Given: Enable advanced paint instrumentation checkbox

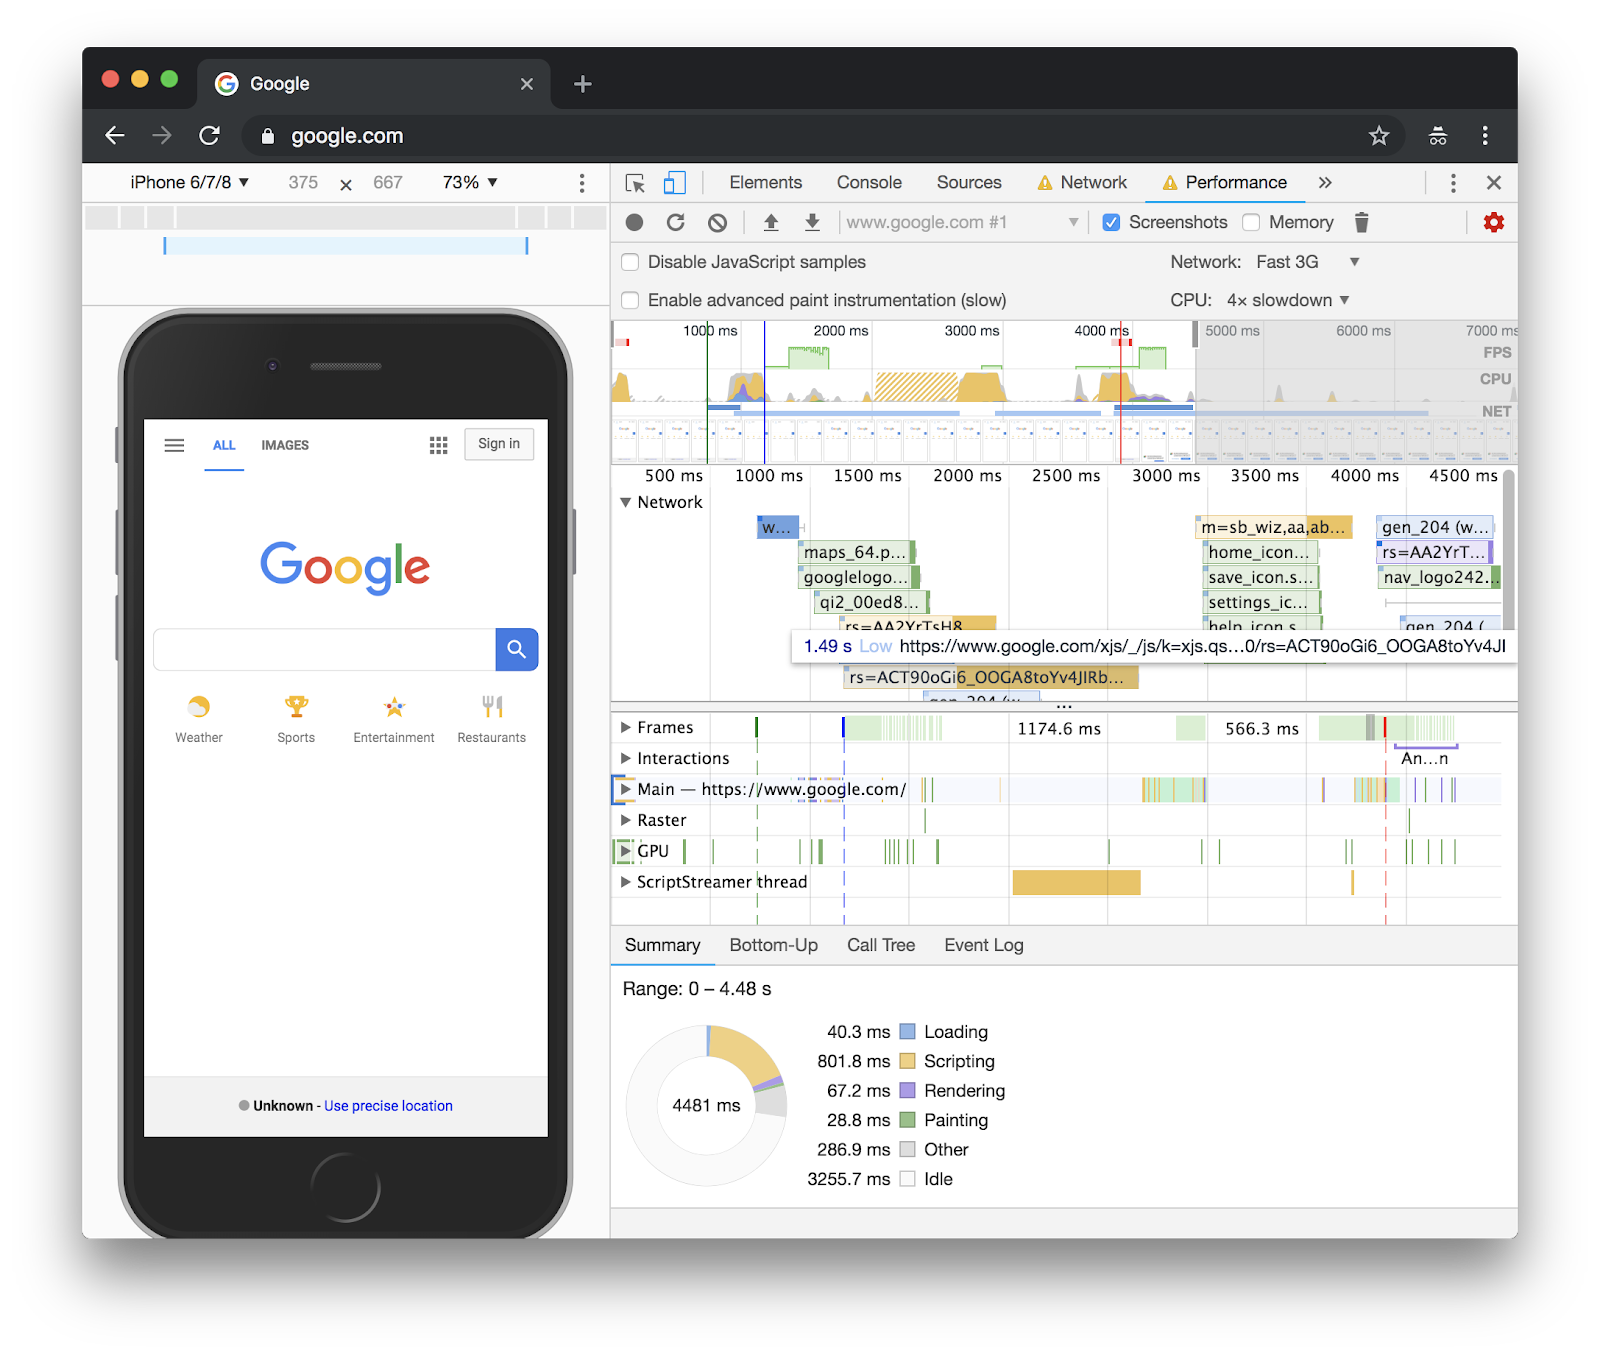Looking at the screenshot, I should tap(630, 300).
